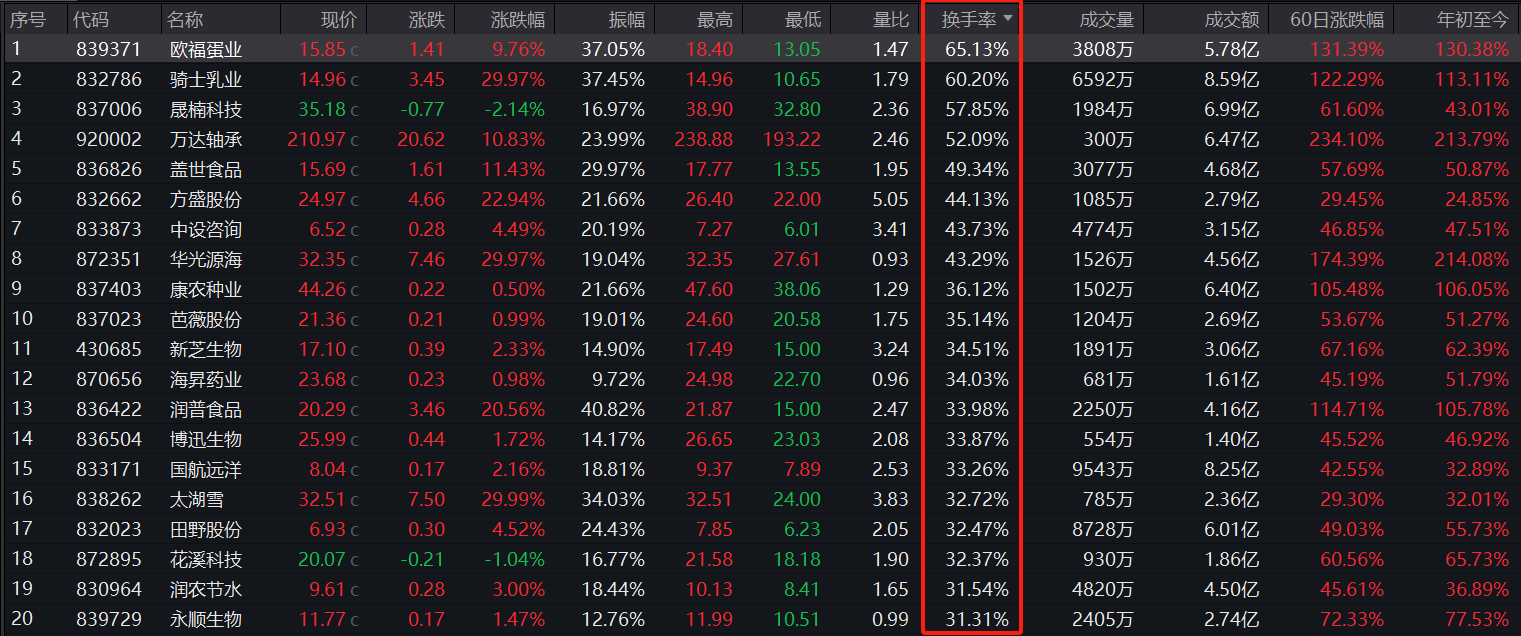This screenshot has height=636, width=1521.
Task: Select stock 永顺生物
Action: coord(206,619)
